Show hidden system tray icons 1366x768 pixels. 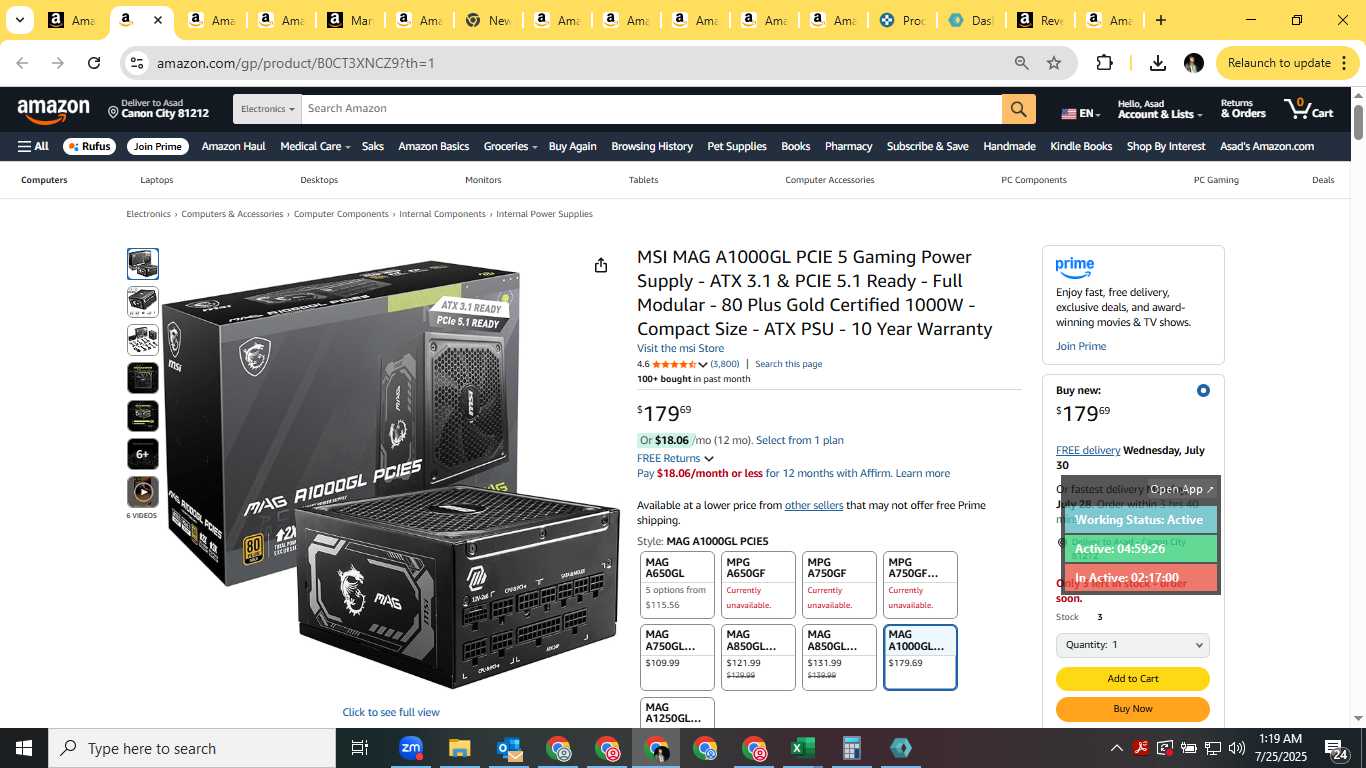tap(1116, 748)
